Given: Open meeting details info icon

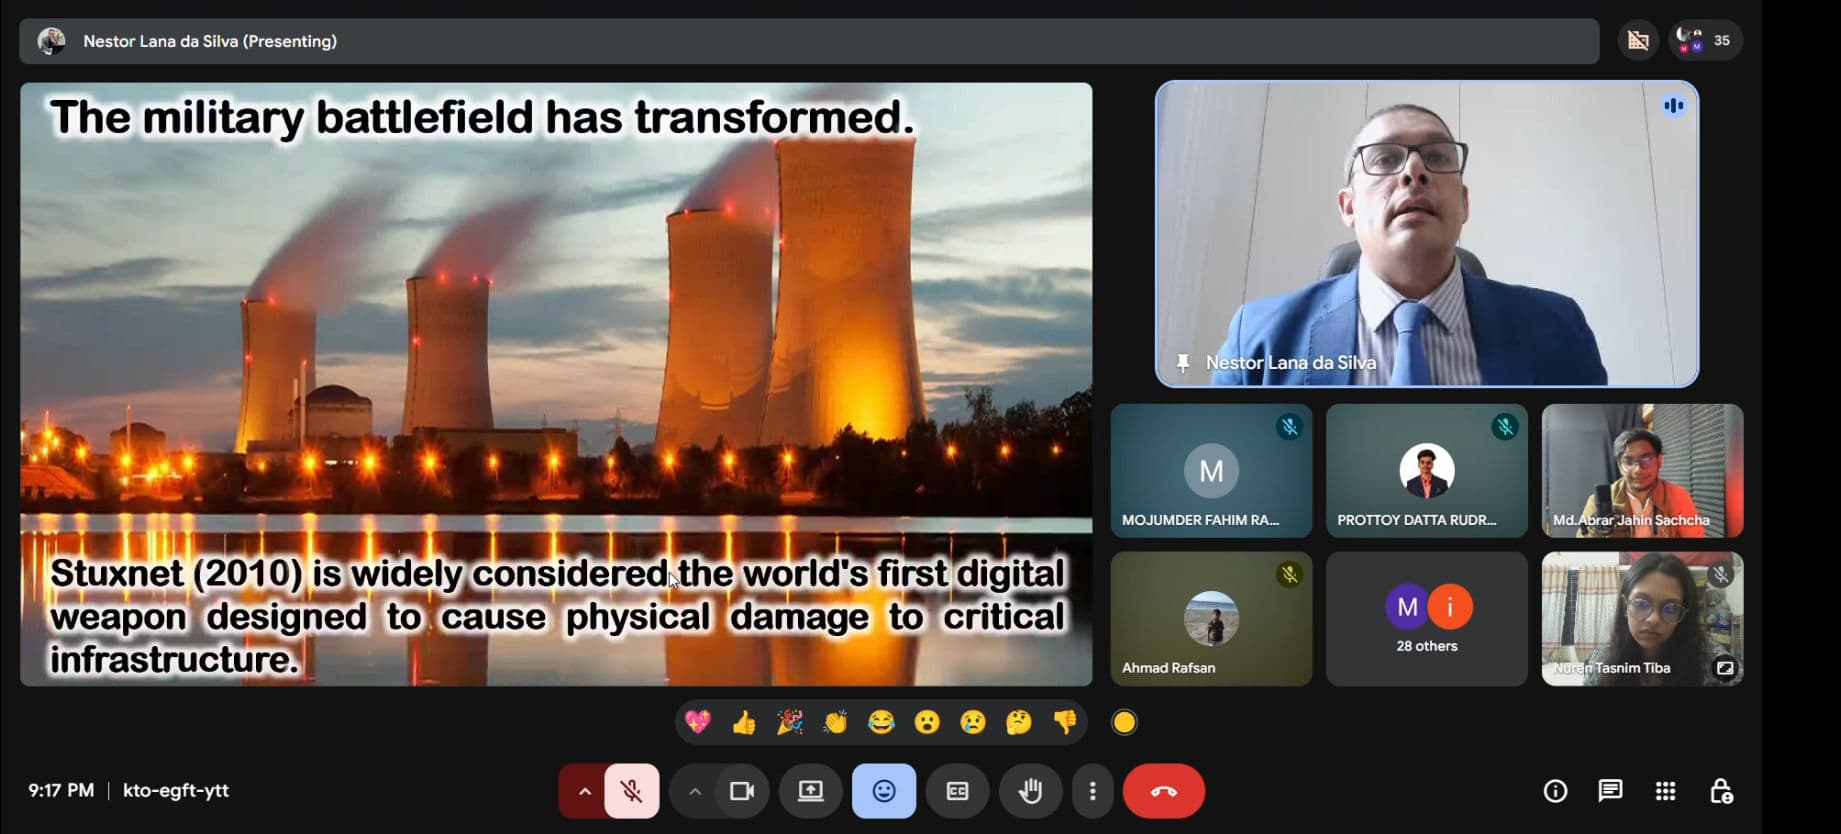Looking at the screenshot, I should pyautogui.click(x=1555, y=791).
